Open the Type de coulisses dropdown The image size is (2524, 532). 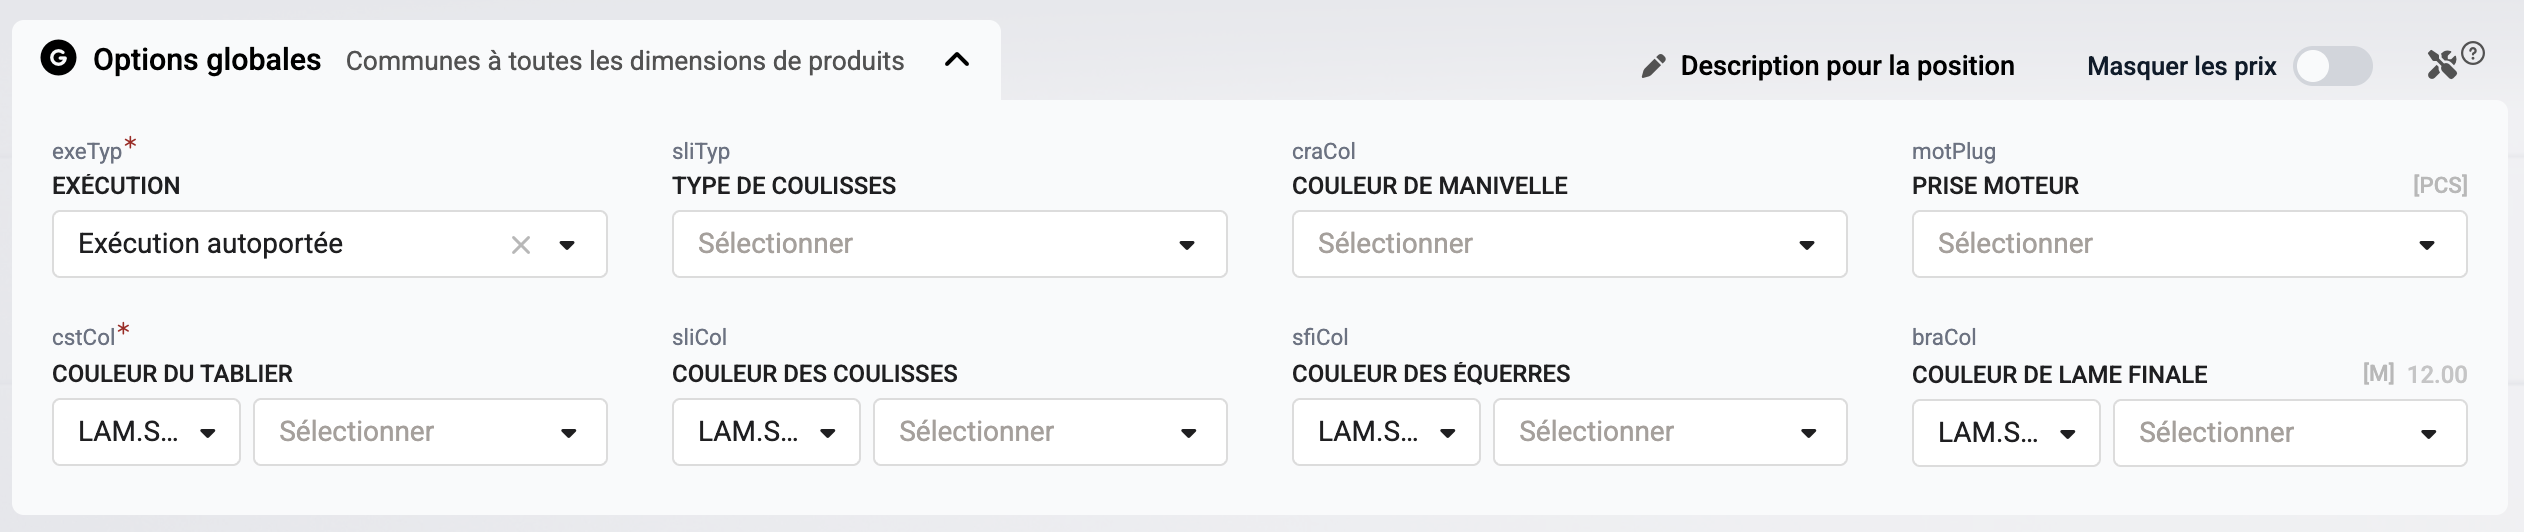click(x=949, y=244)
